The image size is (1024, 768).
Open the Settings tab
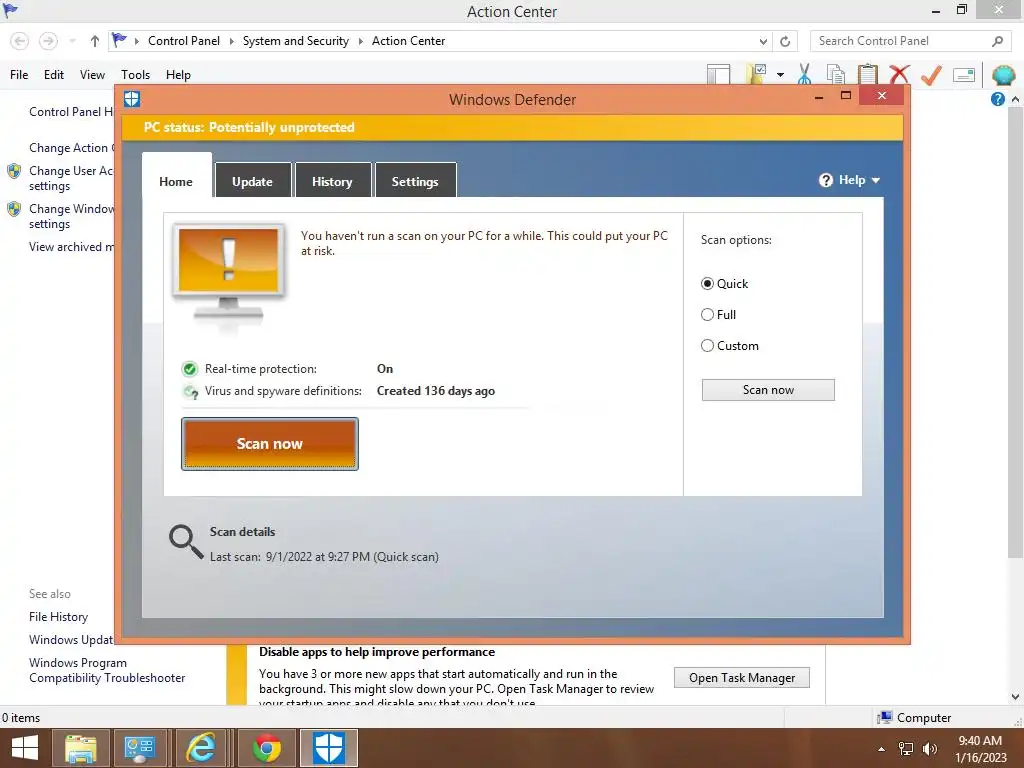click(415, 182)
